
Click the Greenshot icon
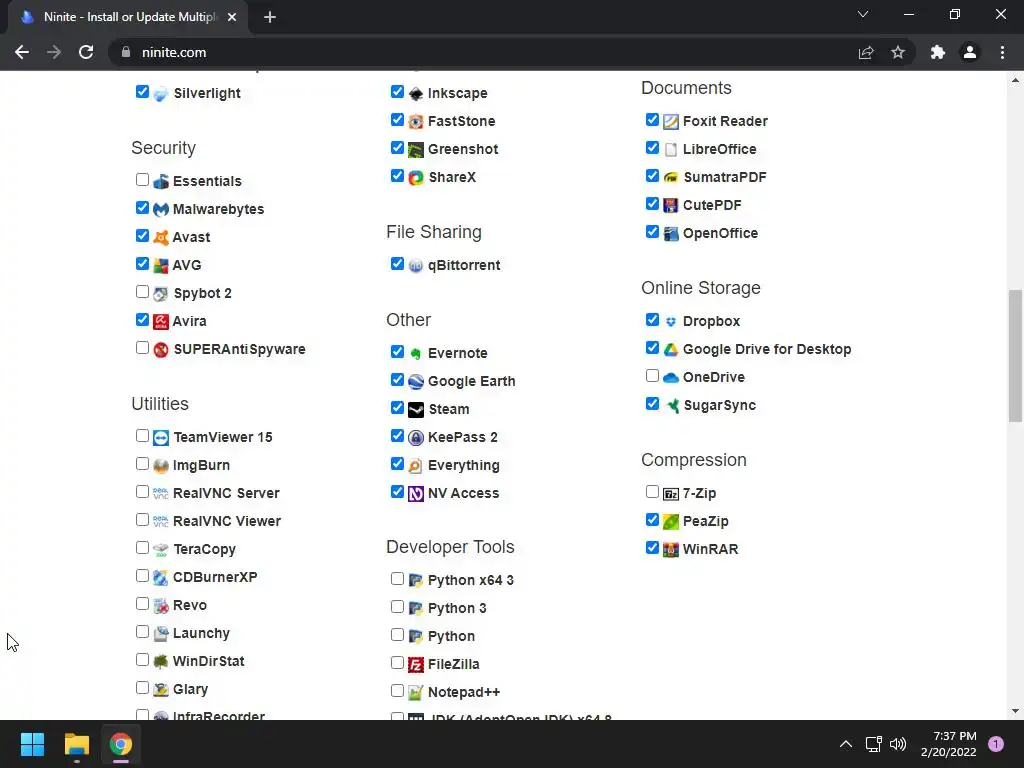pos(416,150)
